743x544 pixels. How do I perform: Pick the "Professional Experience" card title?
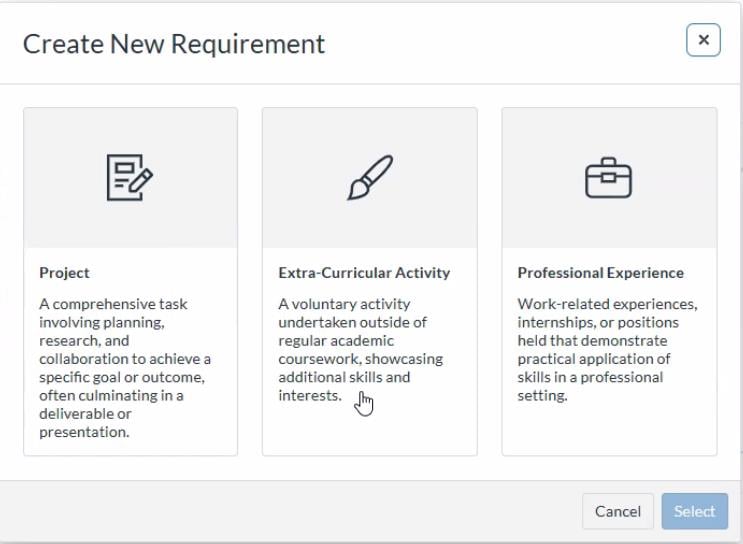coord(600,273)
